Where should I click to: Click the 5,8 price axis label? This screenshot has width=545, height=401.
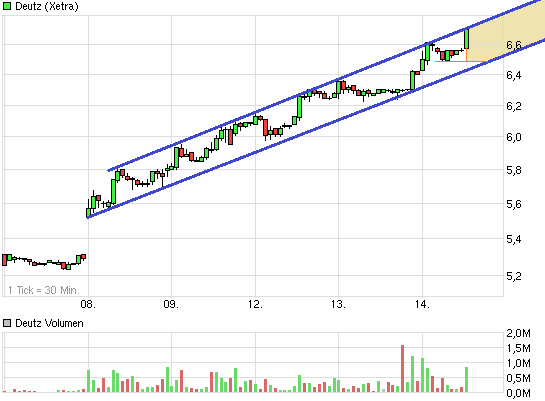(x=514, y=170)
